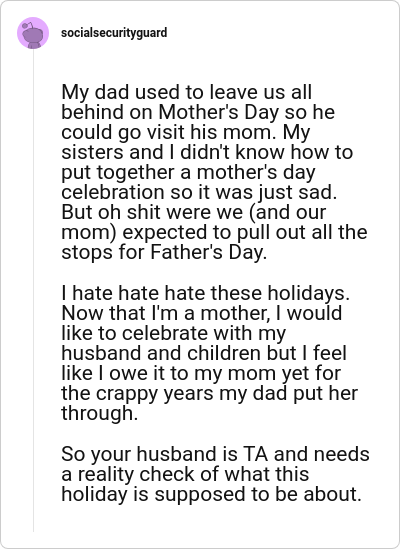Click the phrase "like to celebrate with my"
Image resolution: width=400 pixels, height=549 pixels.
(x=174, y=333)
